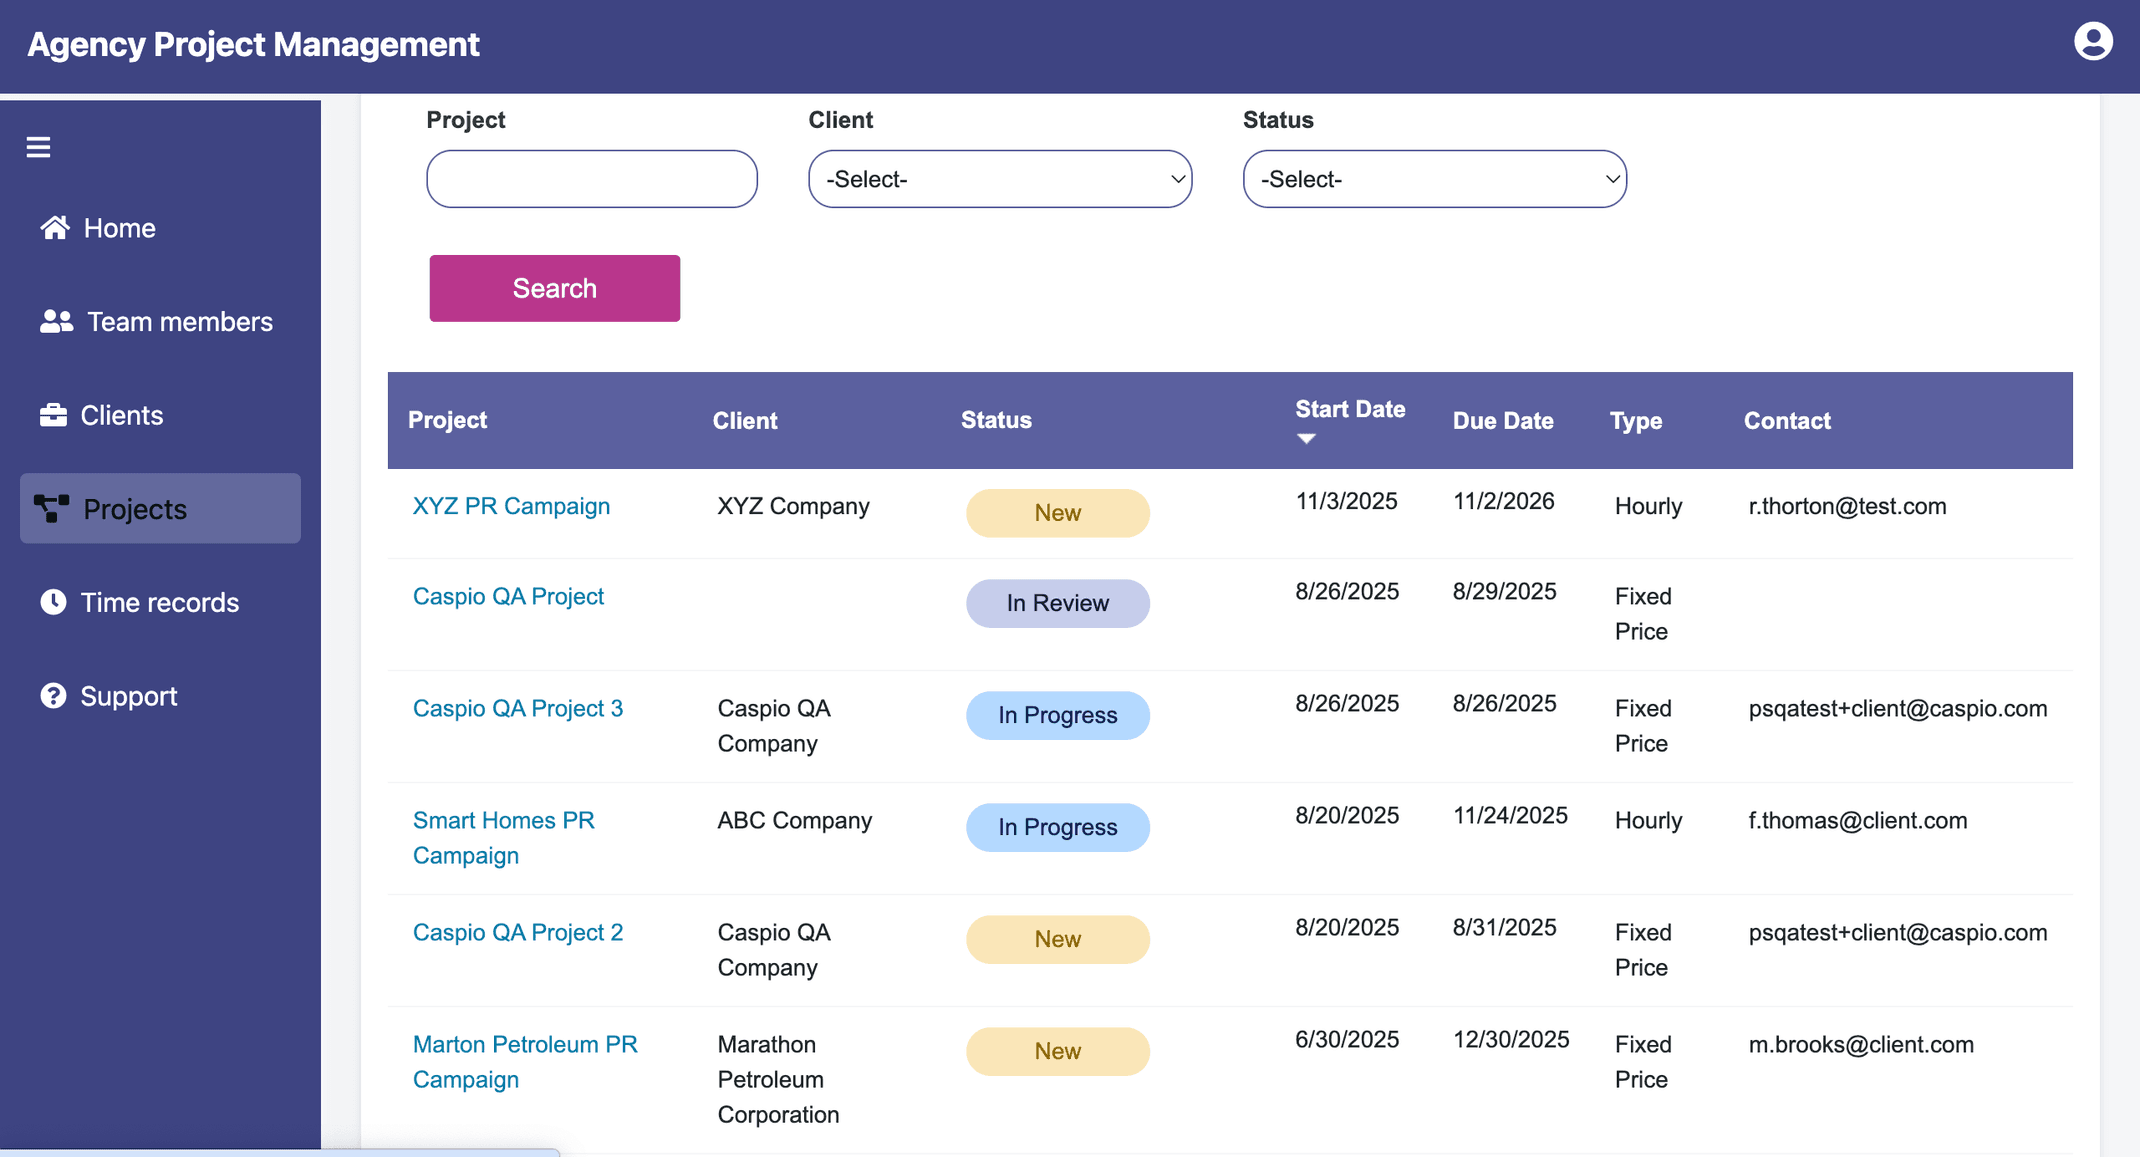Select the Team members people icon
Viewport: 2140px width, 1157px height.
56,321
